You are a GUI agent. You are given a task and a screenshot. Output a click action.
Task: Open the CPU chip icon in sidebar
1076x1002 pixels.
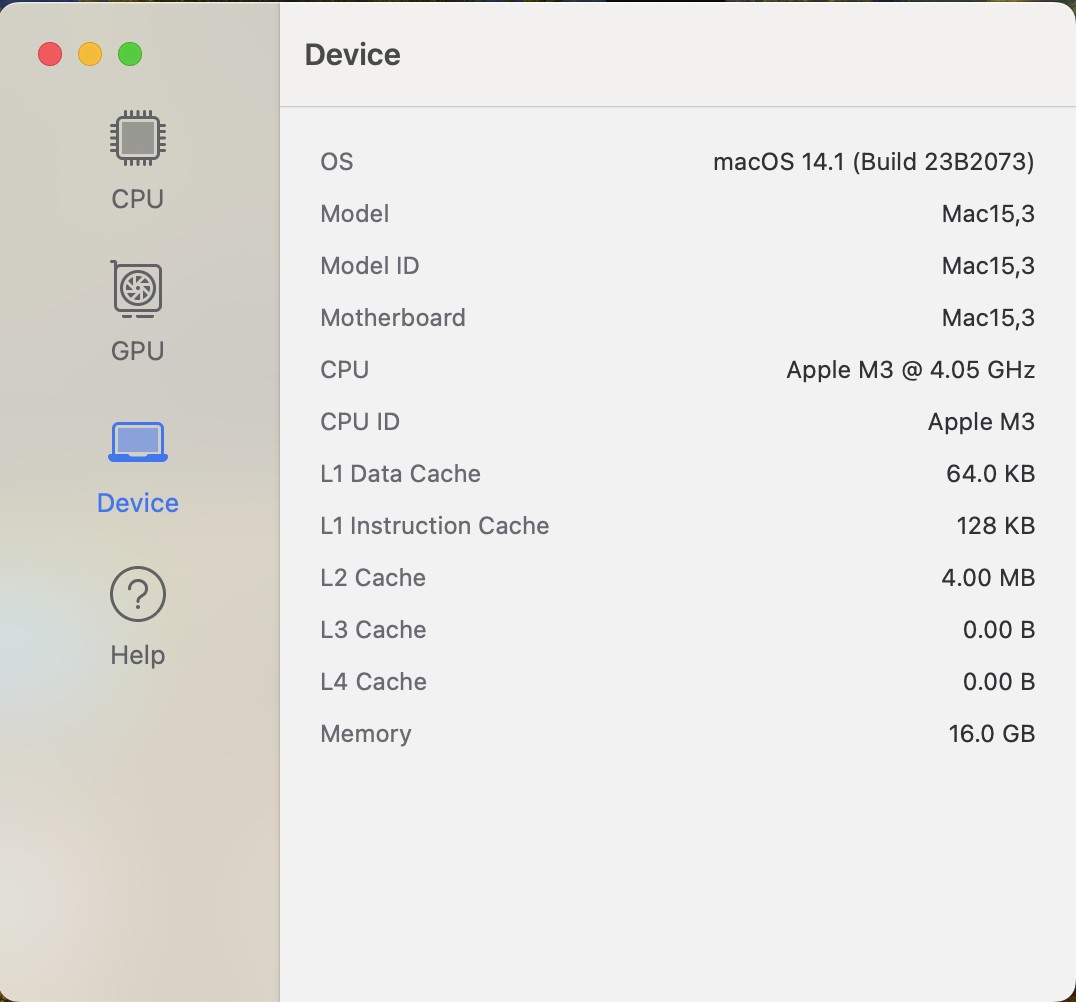(x=138, y=138)
